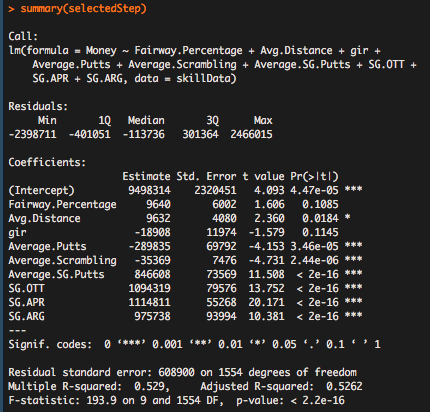Click the 'Residuals:' heading
The height and width of the screenshot is (412, 430).
click(38, 106)
